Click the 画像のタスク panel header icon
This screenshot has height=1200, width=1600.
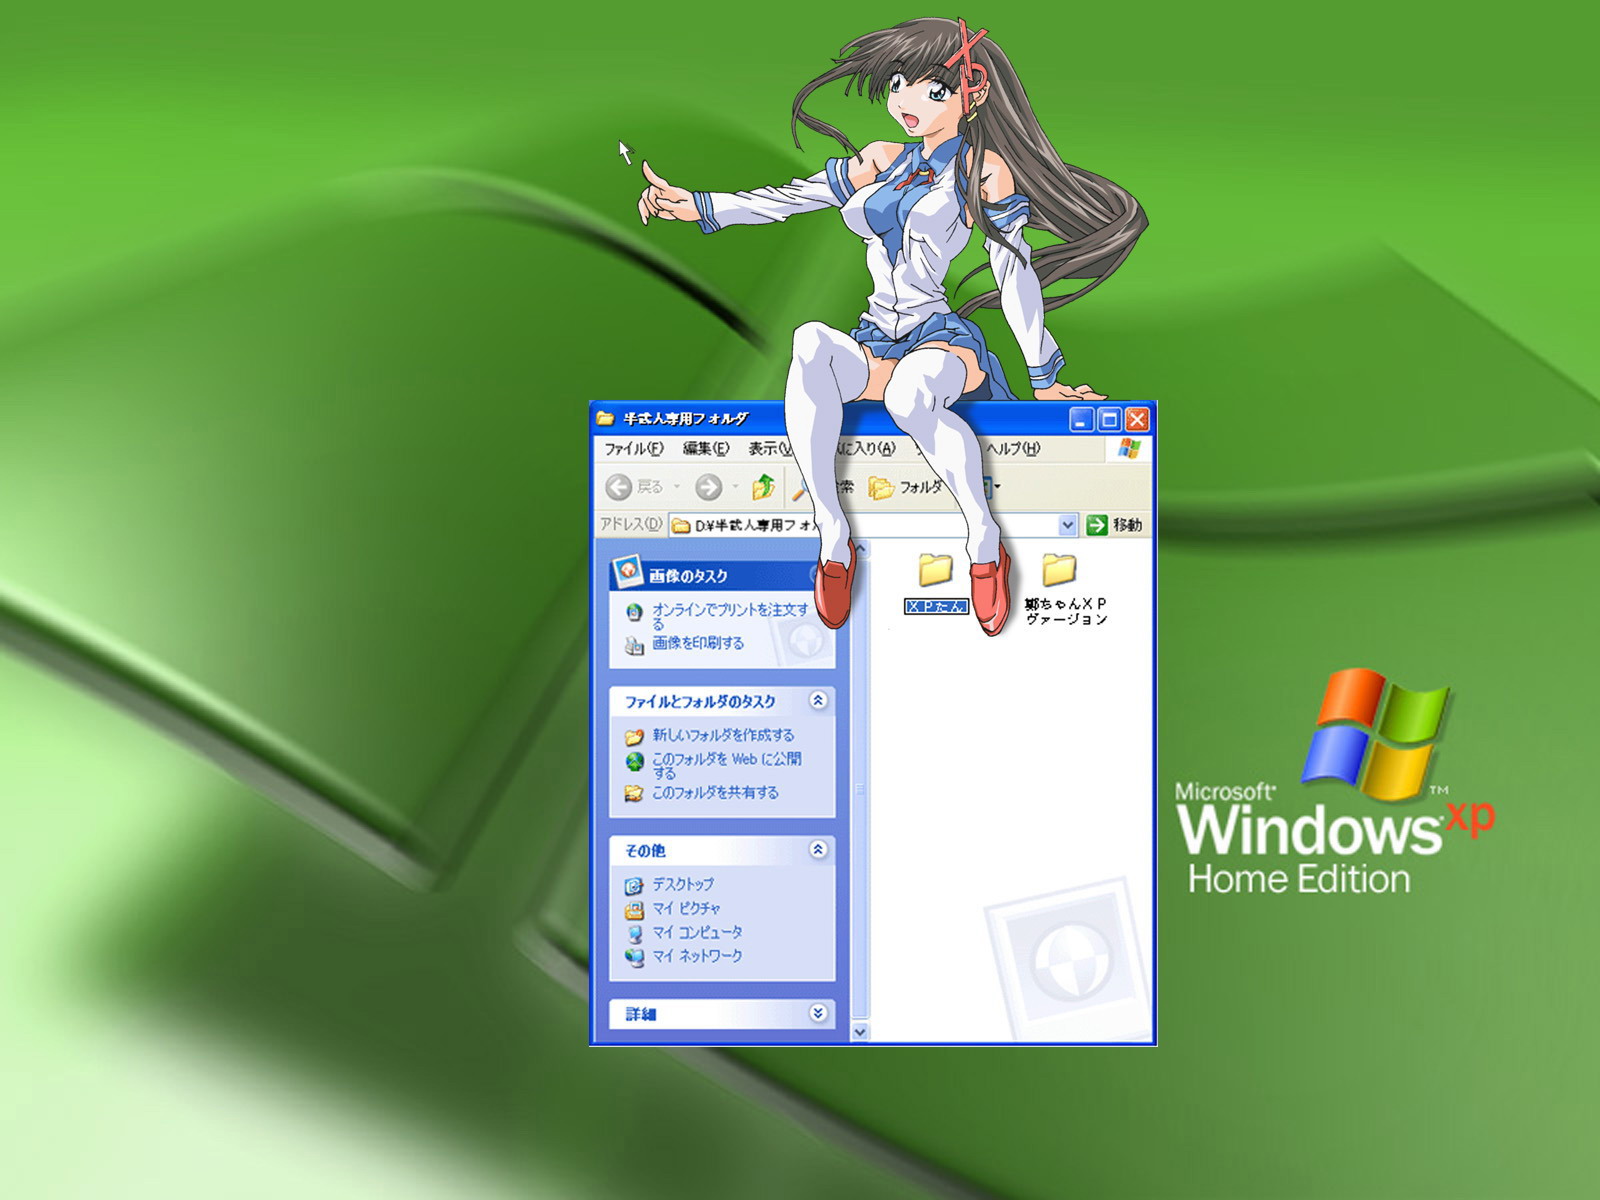tap(627, 572)
